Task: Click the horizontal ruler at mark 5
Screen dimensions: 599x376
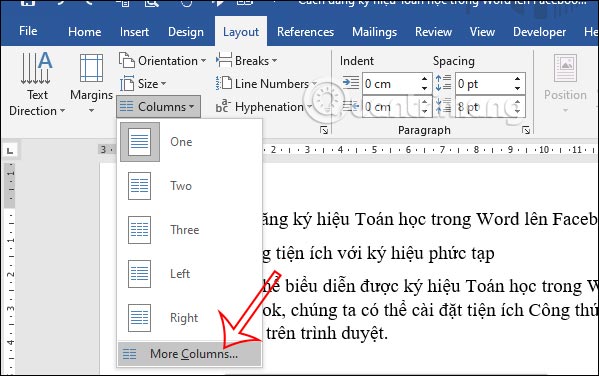Action: [x=374, y=149]
